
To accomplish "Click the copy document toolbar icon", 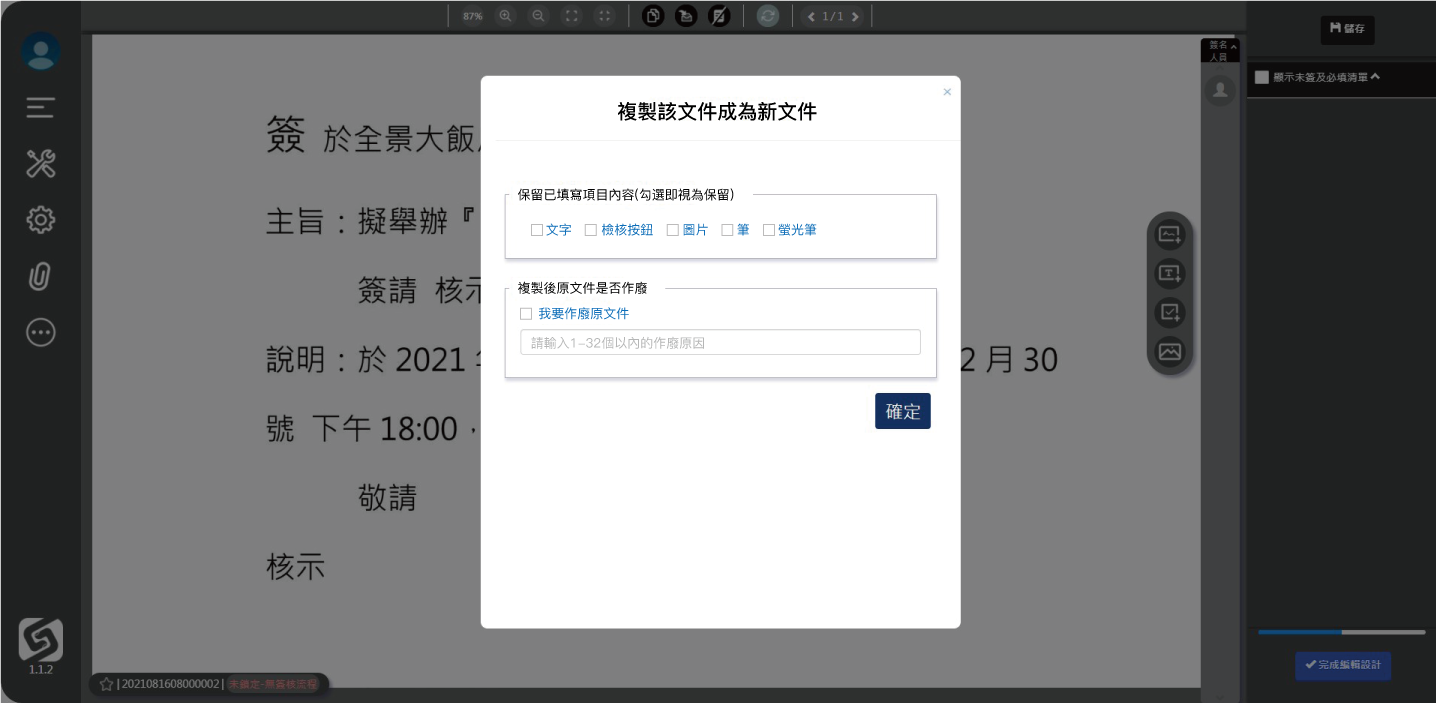I will (653, 16).
